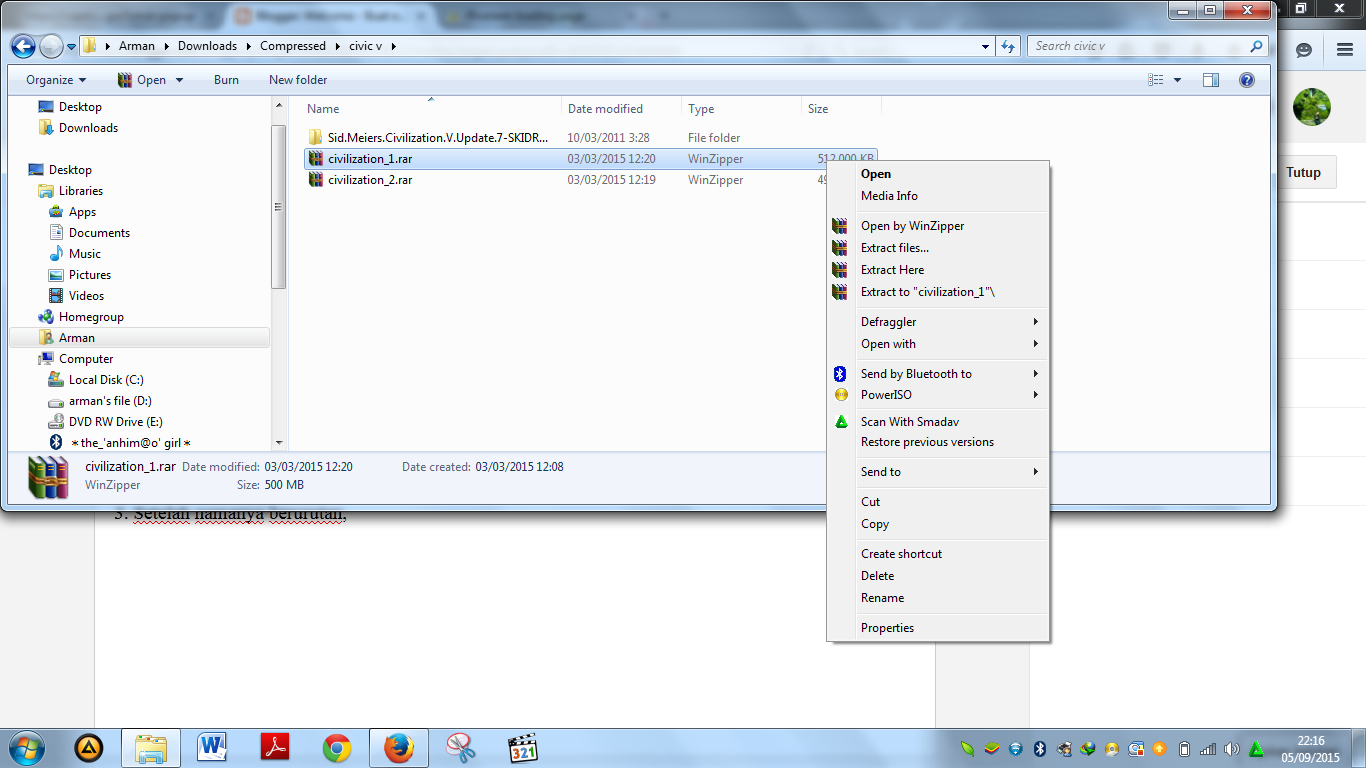
Task: Open Microsoft Word from the taskbar
Action: (213, 748)
